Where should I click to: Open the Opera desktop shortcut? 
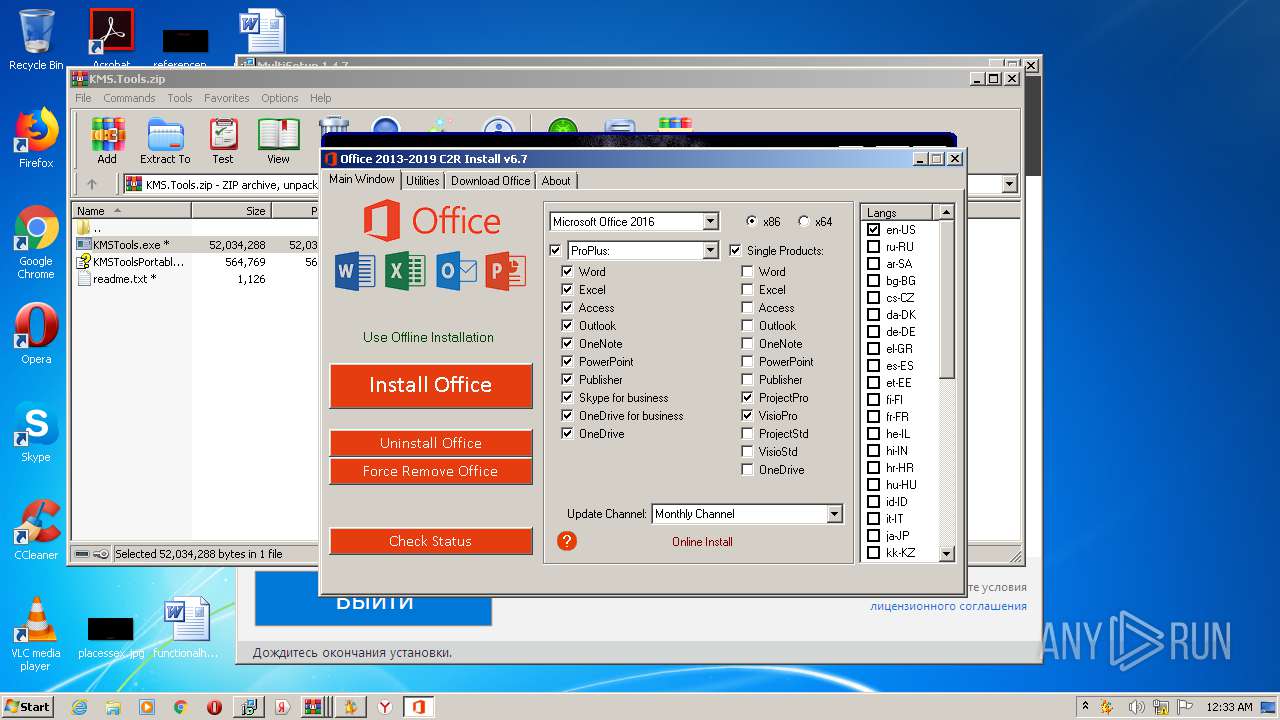coord(36,334)
